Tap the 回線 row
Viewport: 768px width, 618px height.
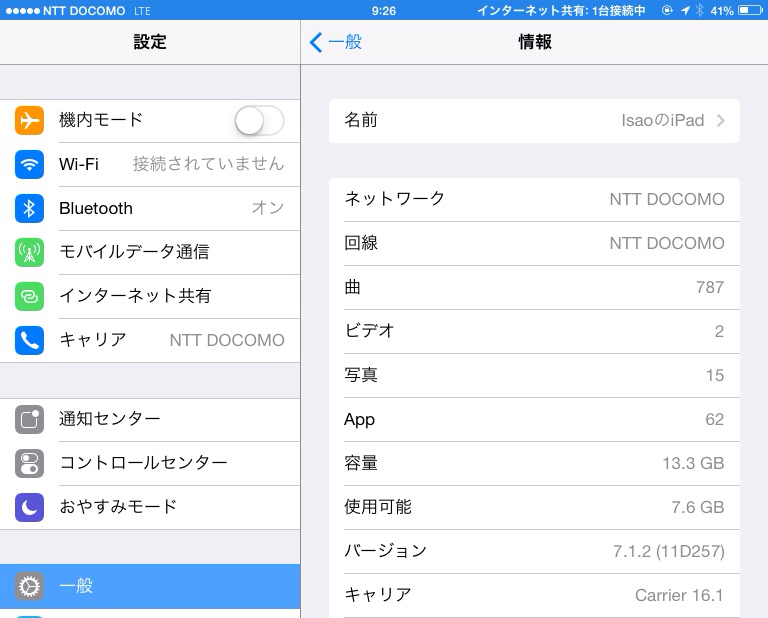coord(534,243)
